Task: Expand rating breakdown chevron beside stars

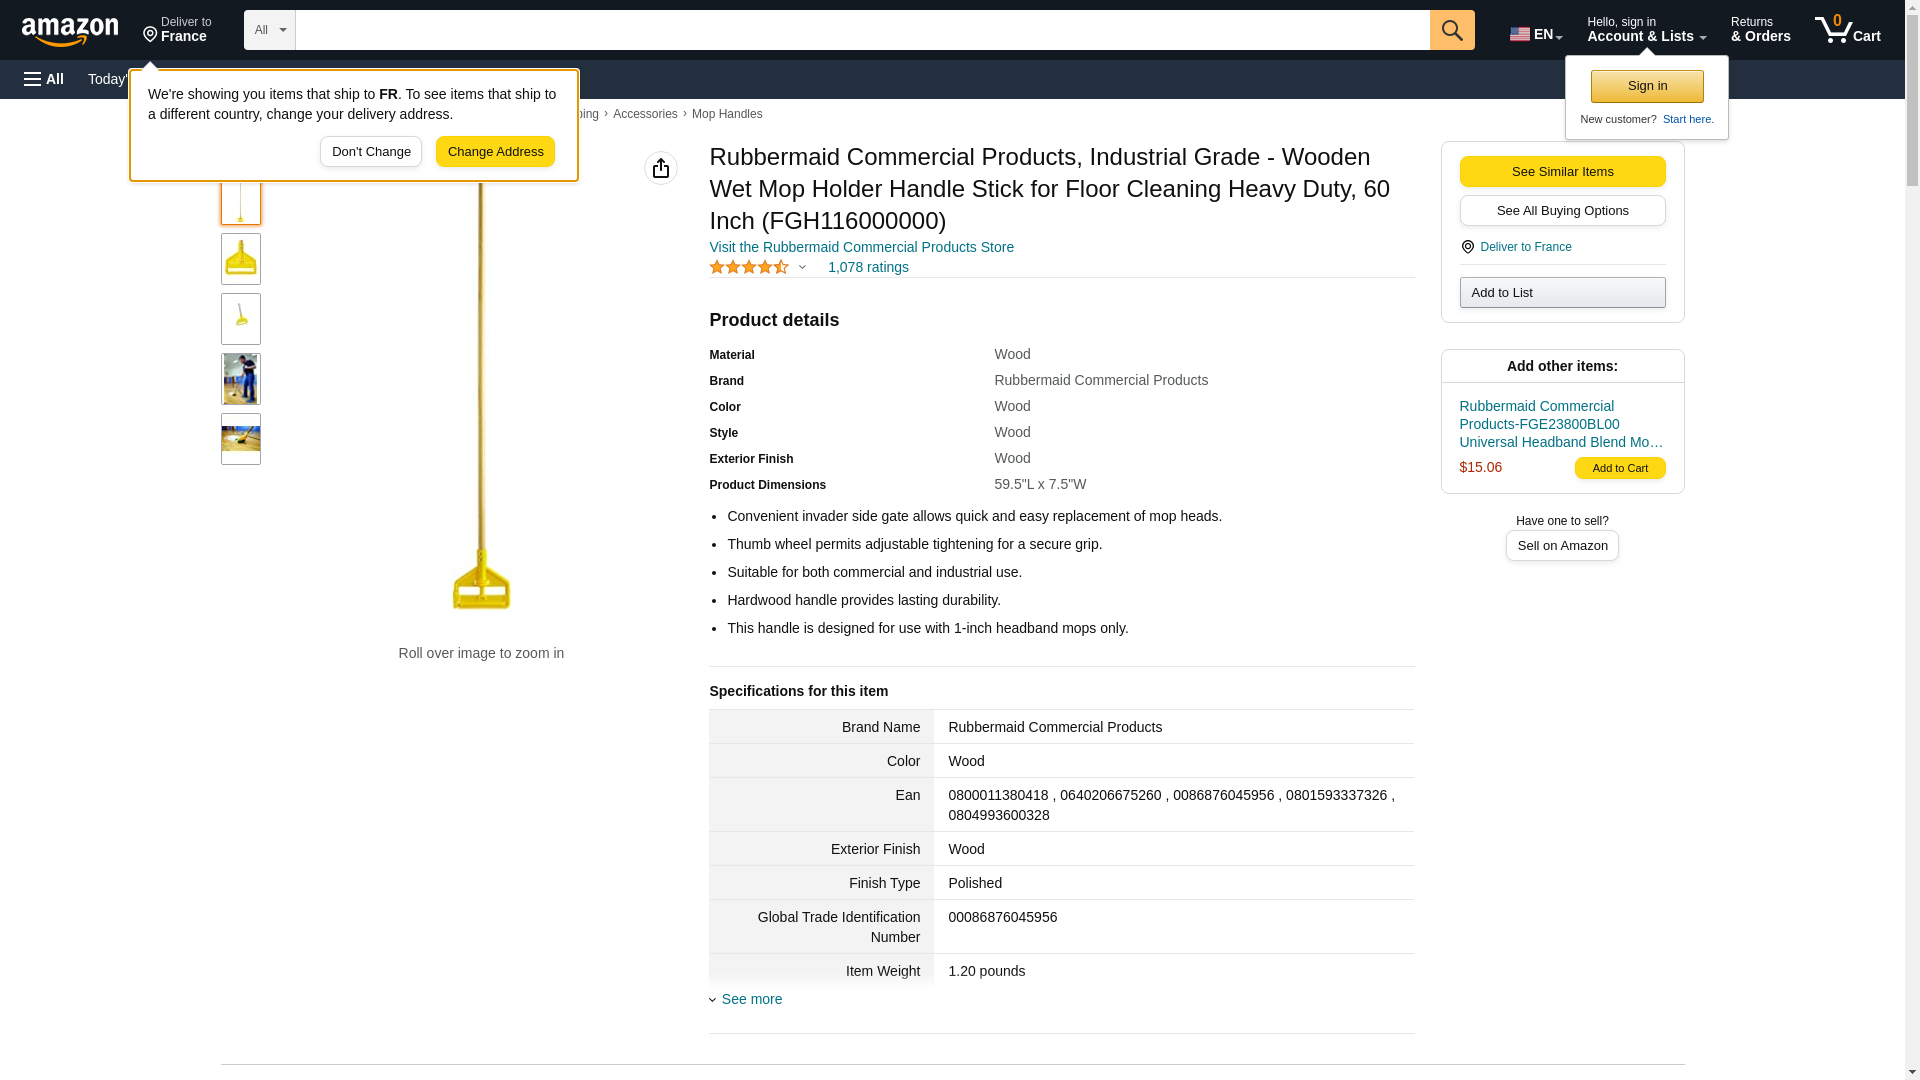Action: (802, 267)
